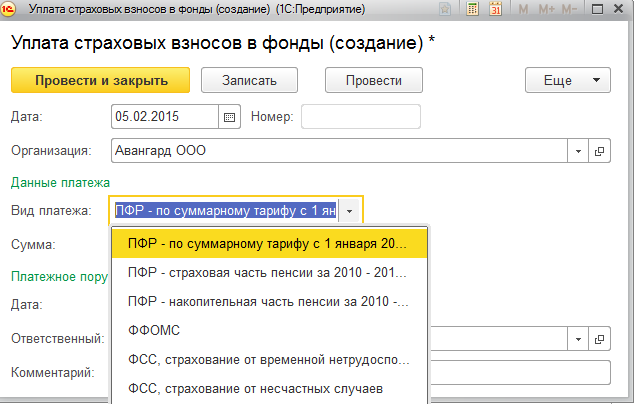Click the Сумма label
The width and height of the screenshot is (638, 404).
tap(33, 245)
